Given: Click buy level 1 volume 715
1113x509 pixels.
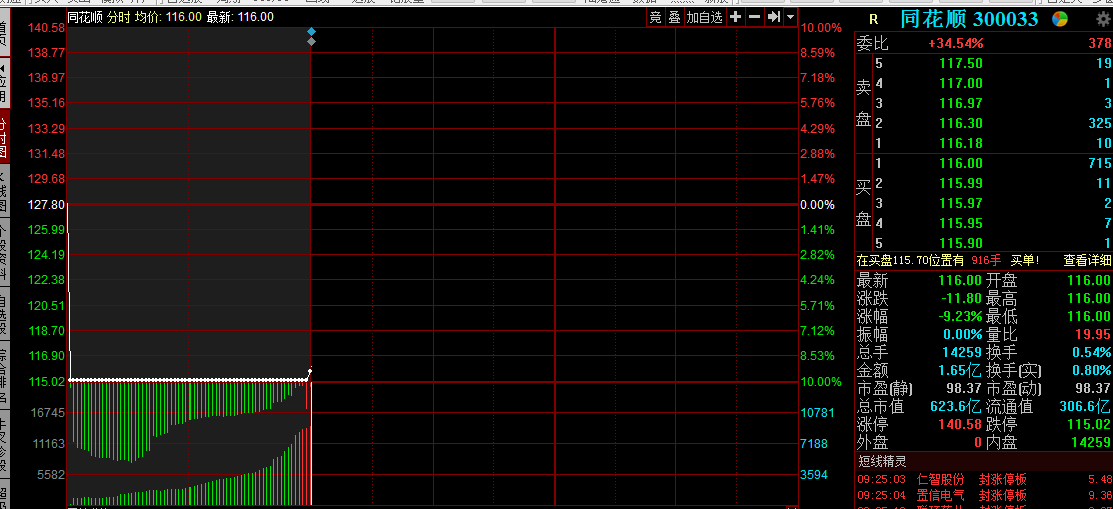Looking at the screenshot, I should (x=1100, y=164).
